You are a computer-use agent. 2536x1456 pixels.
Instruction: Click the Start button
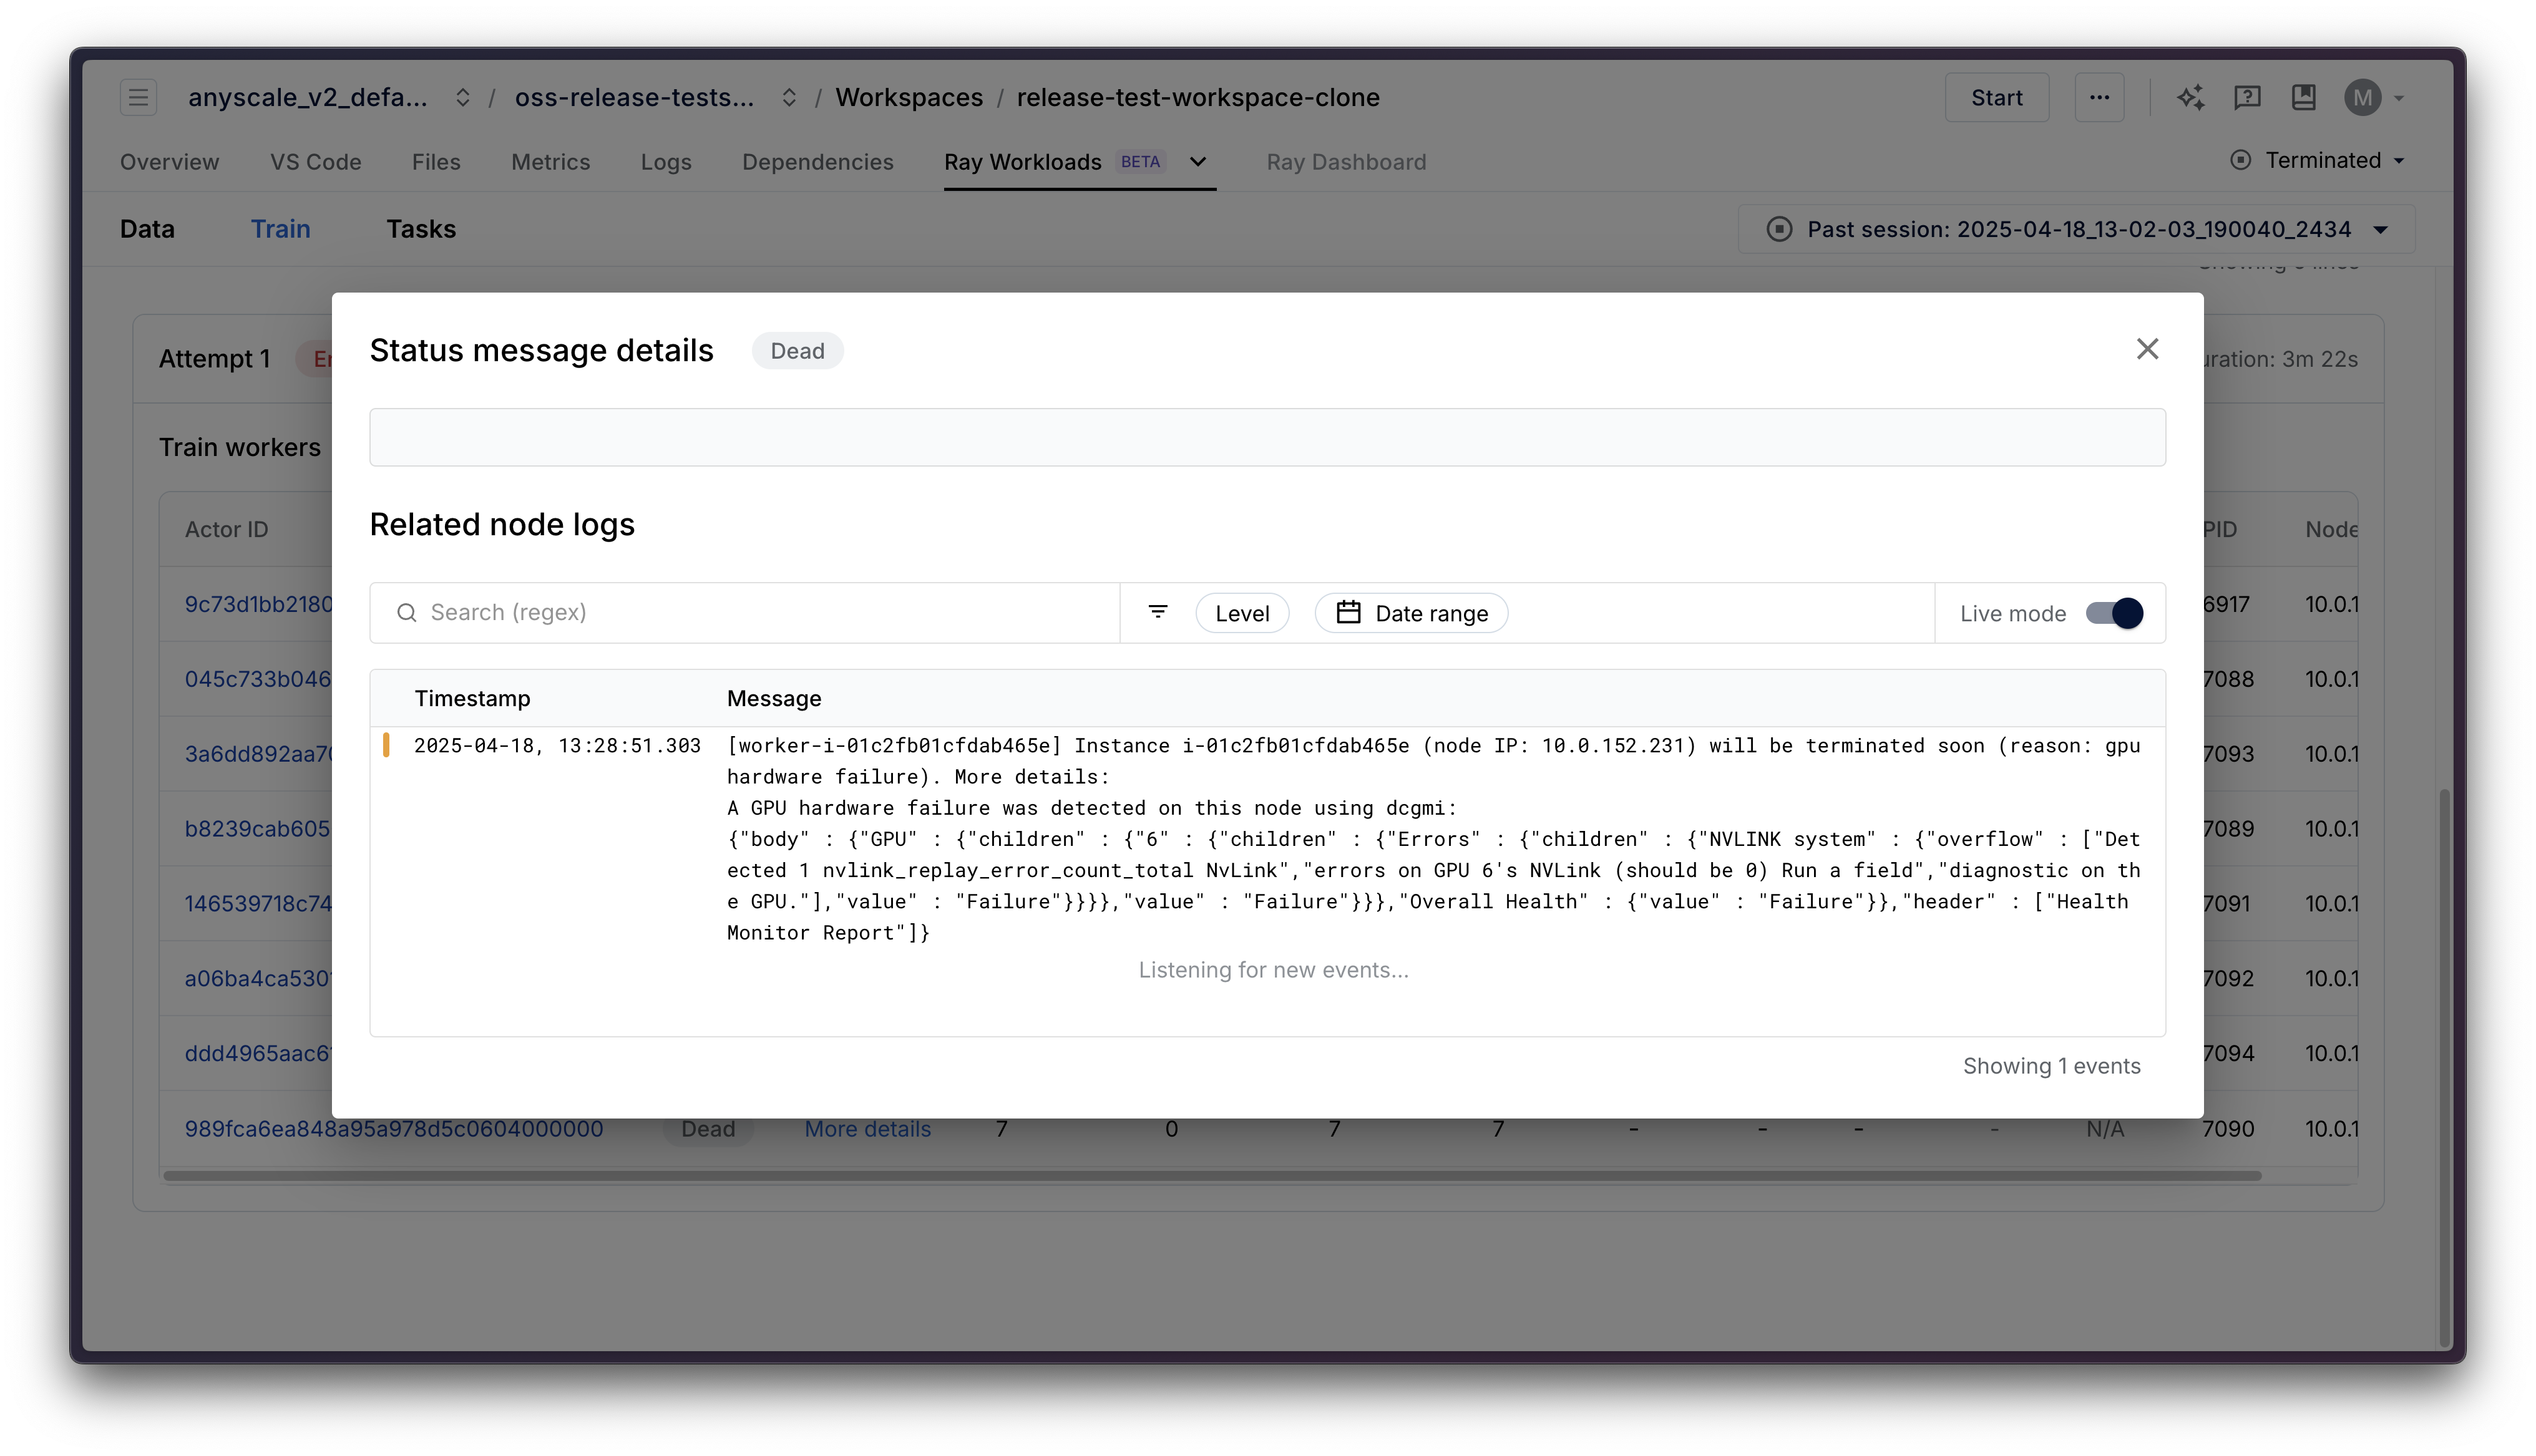pos(1996,97)
